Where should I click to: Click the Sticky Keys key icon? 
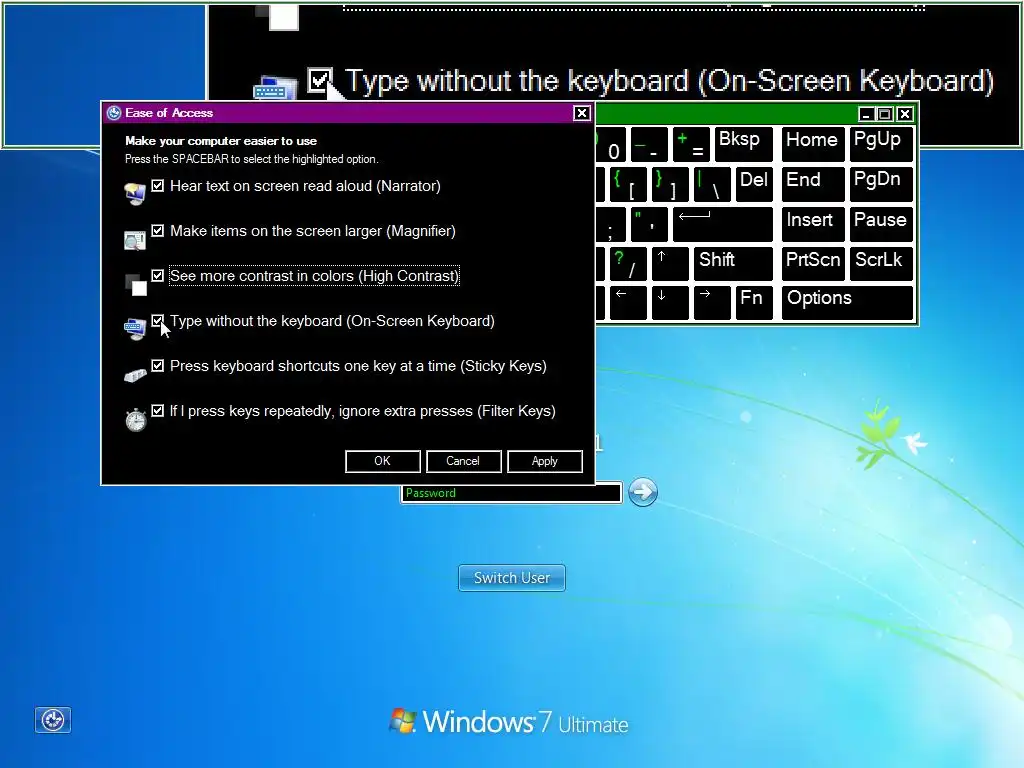(135, 376)
